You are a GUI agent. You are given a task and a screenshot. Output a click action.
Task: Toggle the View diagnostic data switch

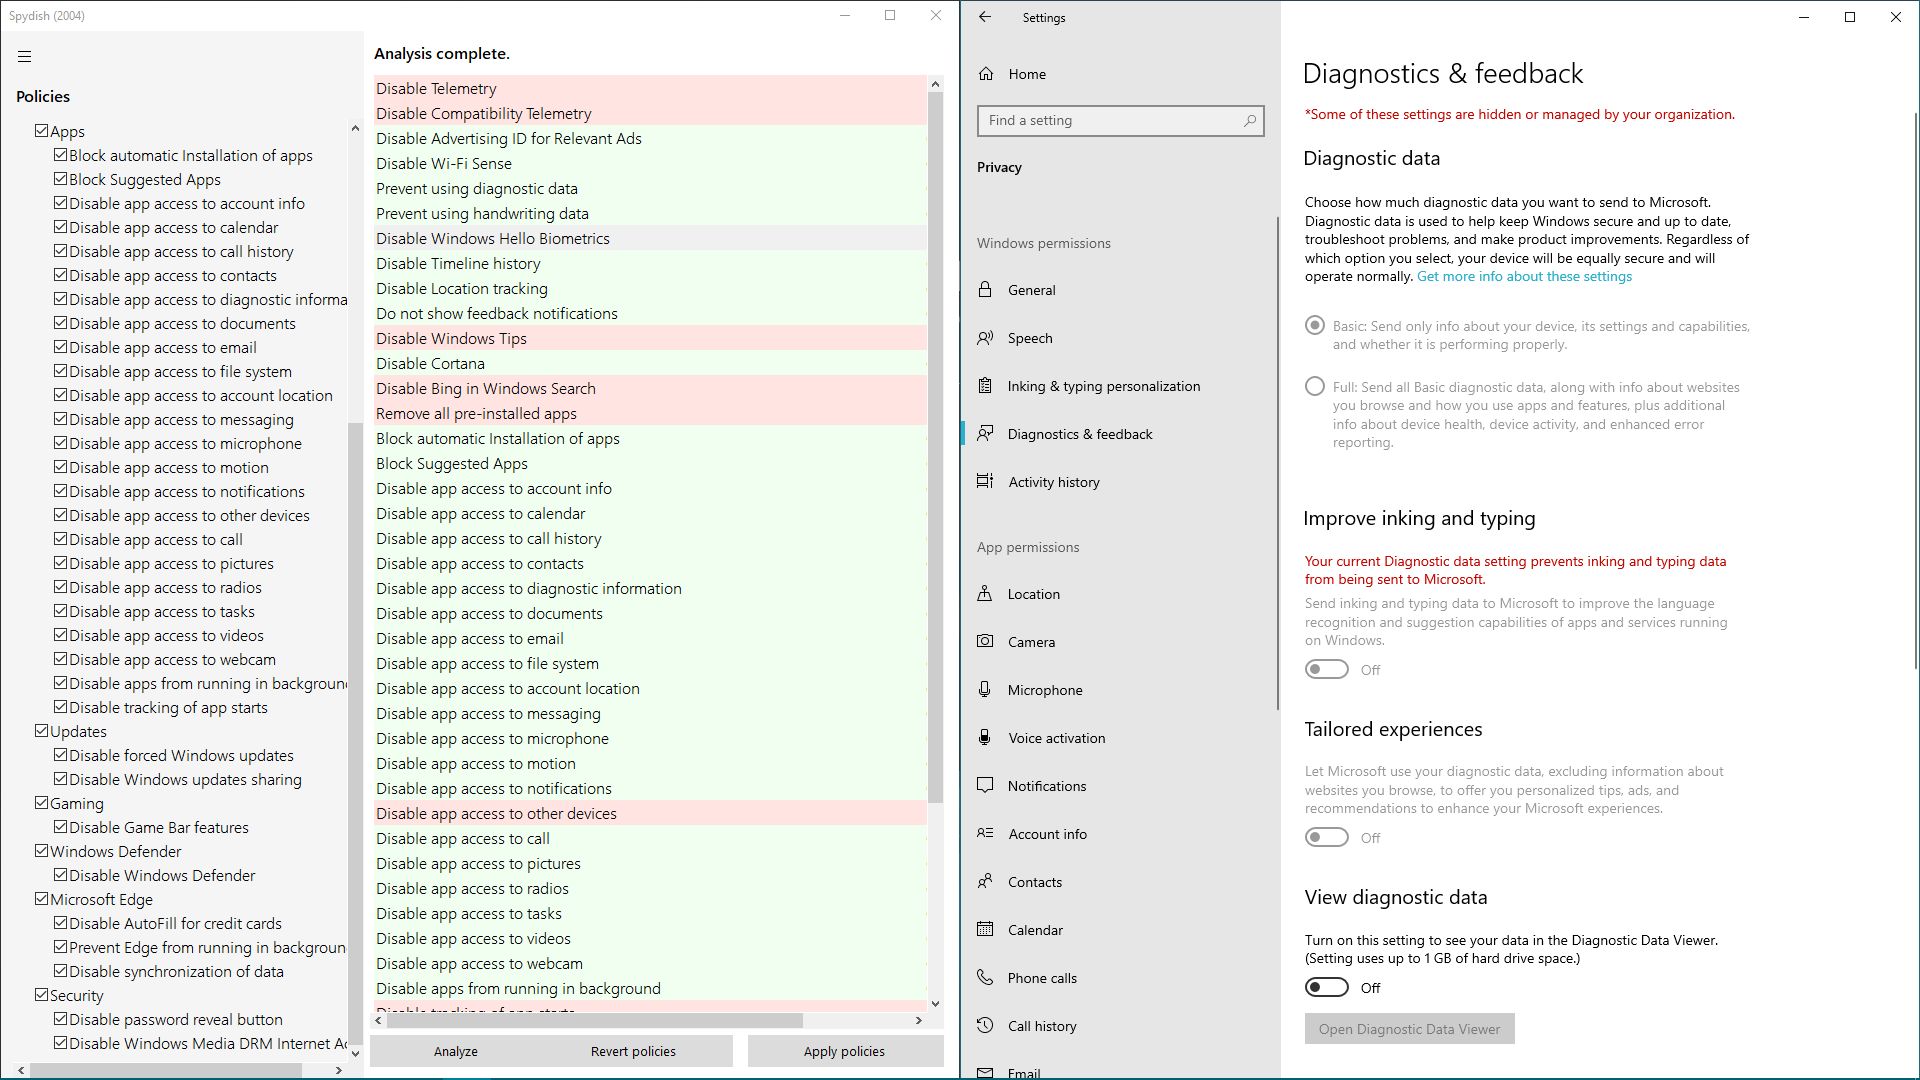tap(1326, 988)
